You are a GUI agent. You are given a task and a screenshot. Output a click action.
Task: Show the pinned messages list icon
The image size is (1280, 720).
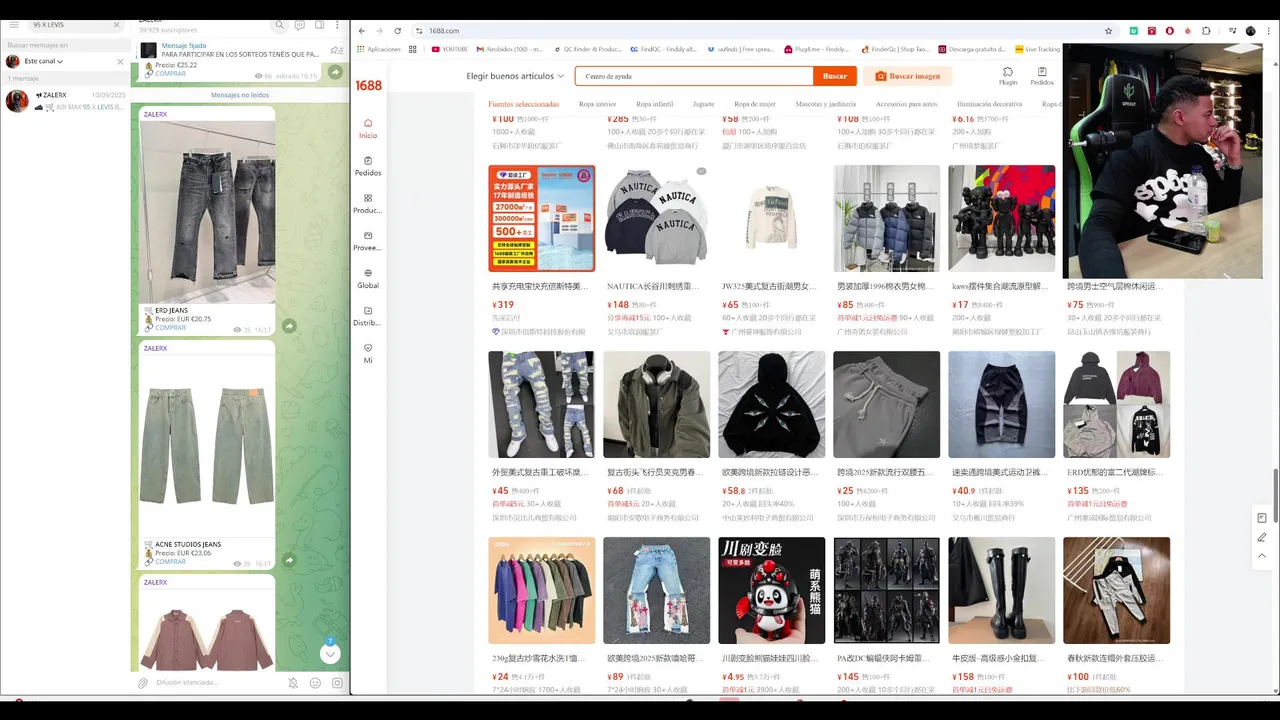tap(336, 50)
